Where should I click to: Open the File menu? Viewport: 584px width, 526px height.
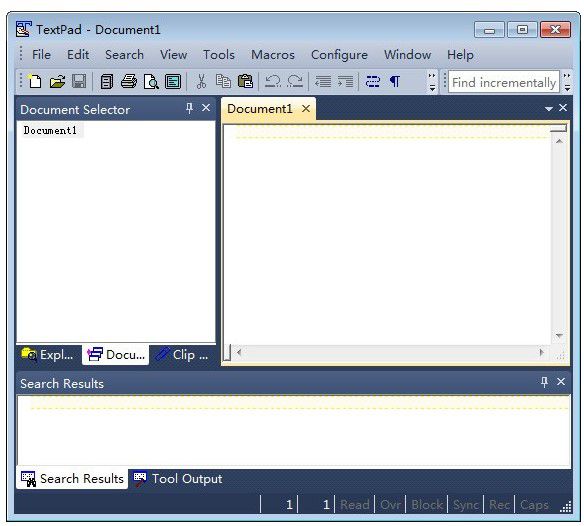coord(41,55)
